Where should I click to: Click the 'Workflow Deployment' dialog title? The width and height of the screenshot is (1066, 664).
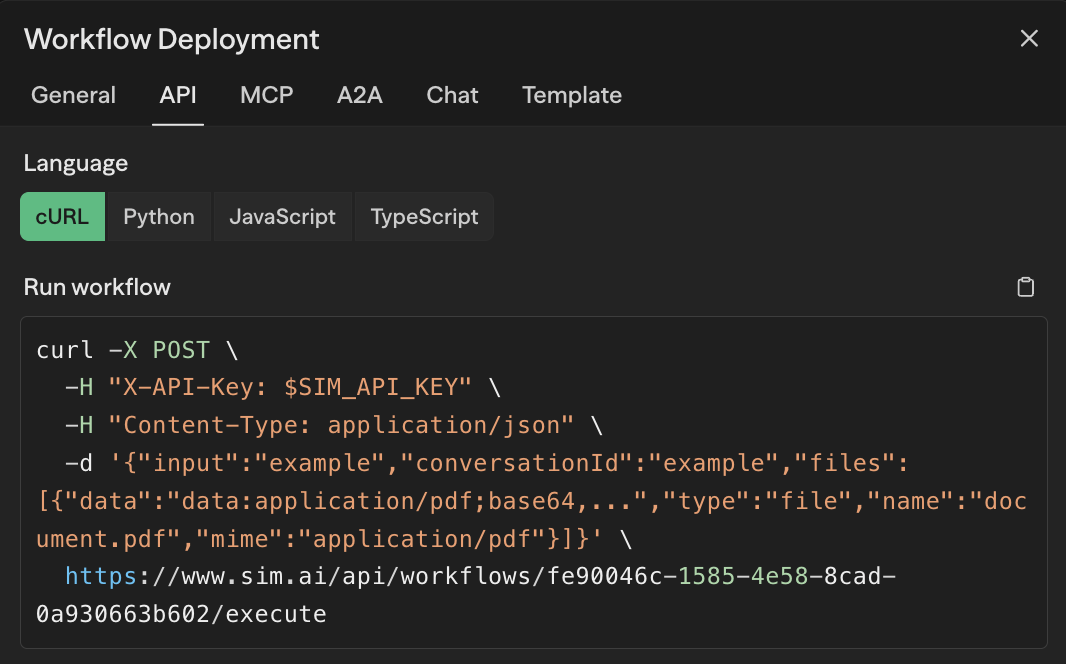[172, 39]
